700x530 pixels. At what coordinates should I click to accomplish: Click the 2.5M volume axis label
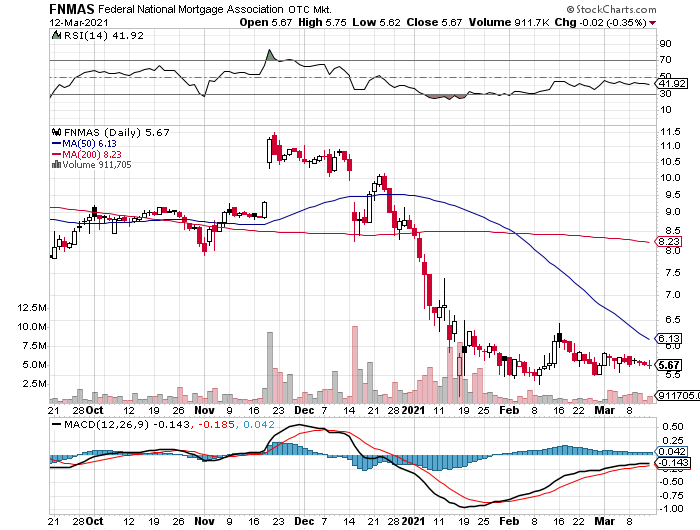34,384
